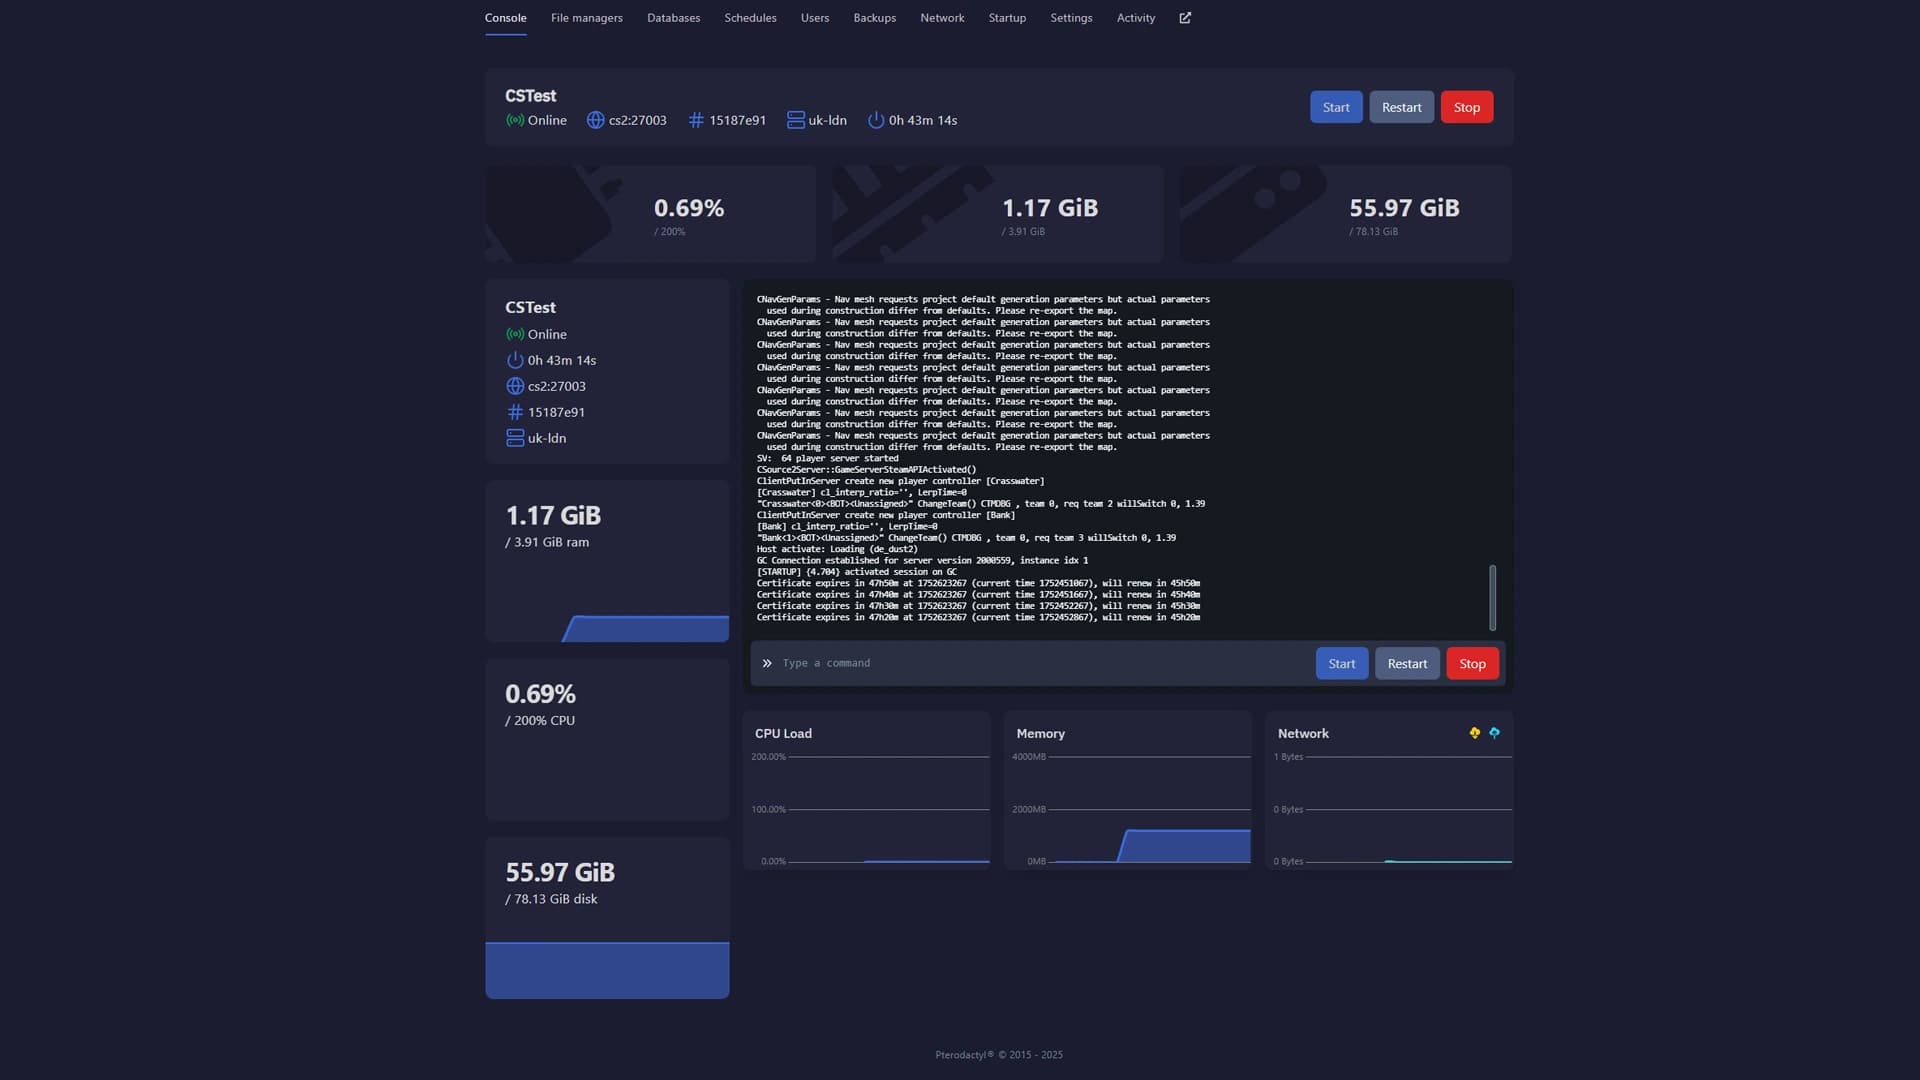Click Start button in the top header

click(x=1336, y=107)
